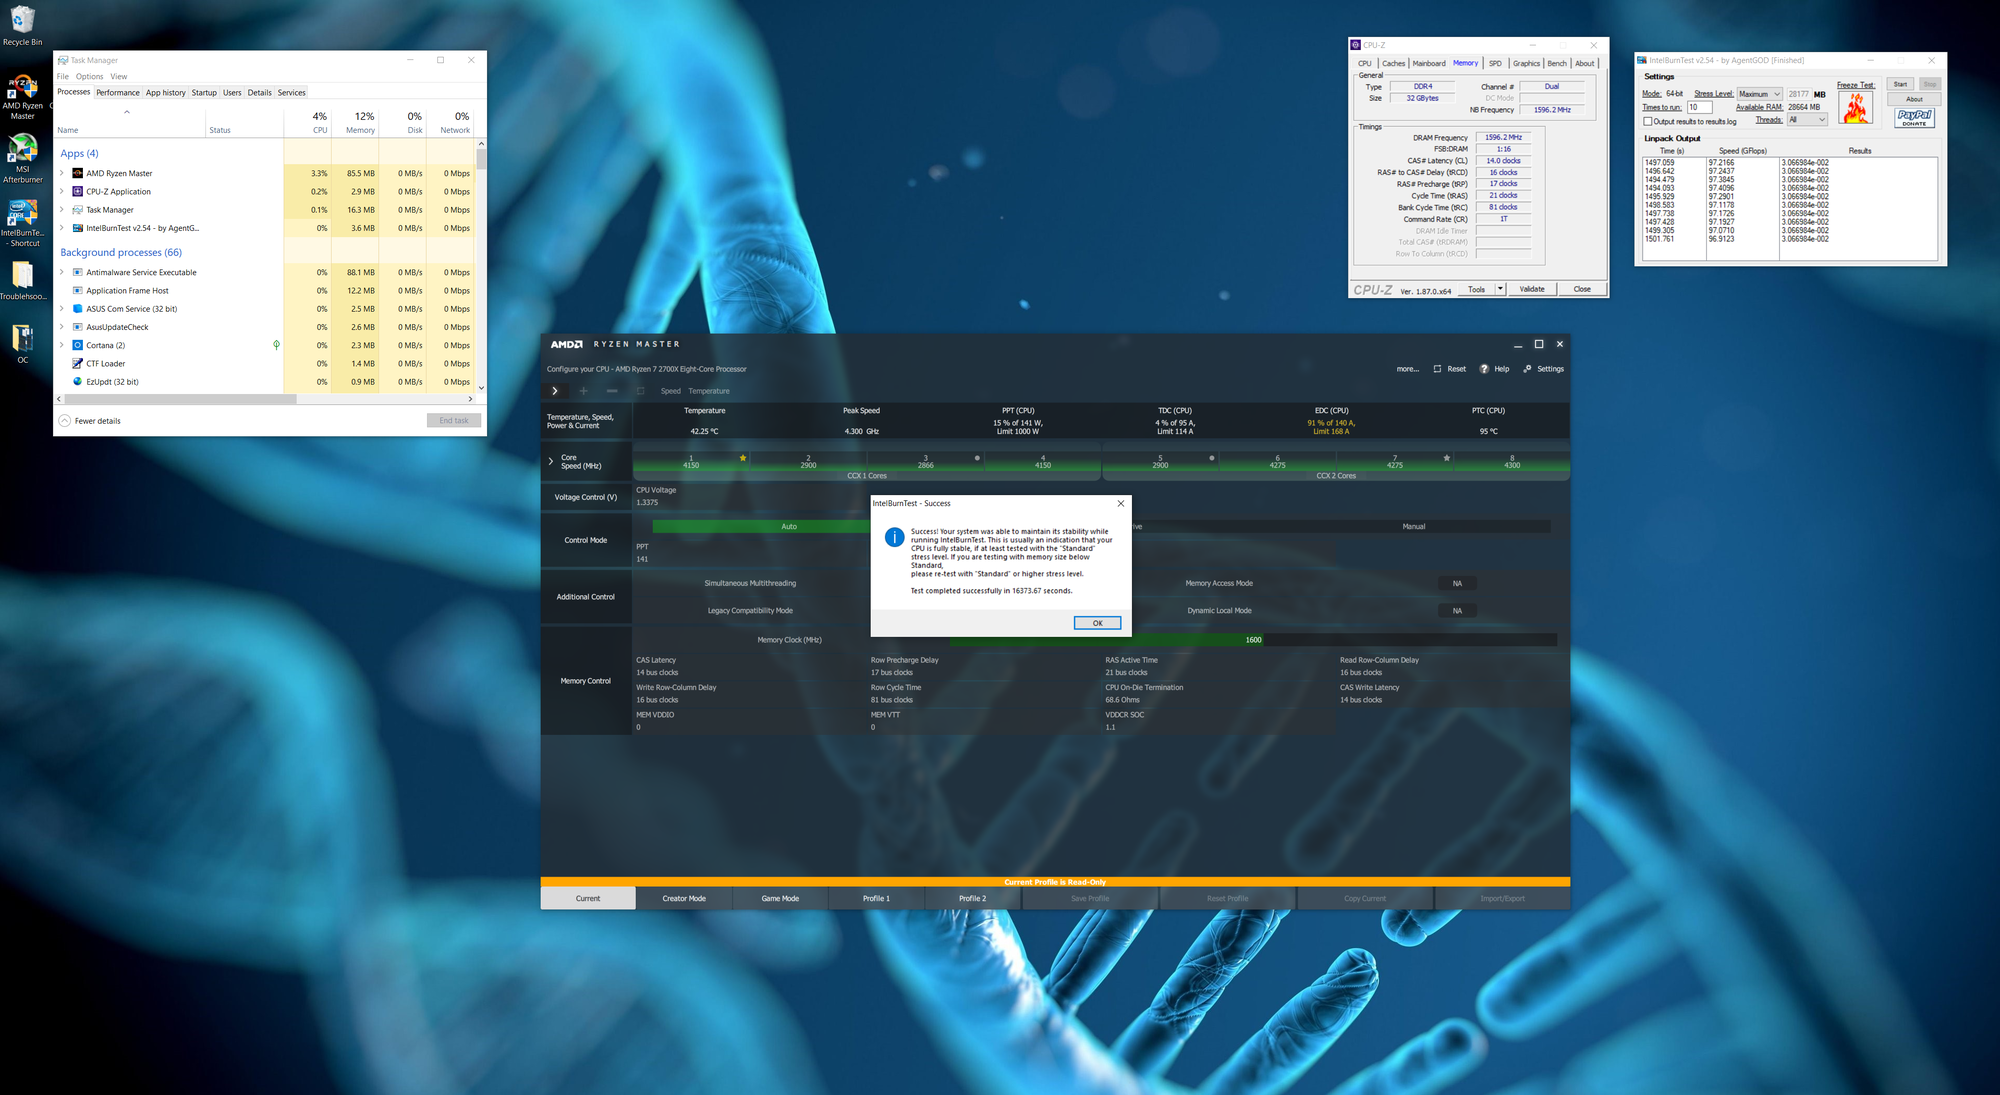2000x1095 pixels.
Task: Switch to Performance tab in Task Manager
Action: [x=117, y=92]
